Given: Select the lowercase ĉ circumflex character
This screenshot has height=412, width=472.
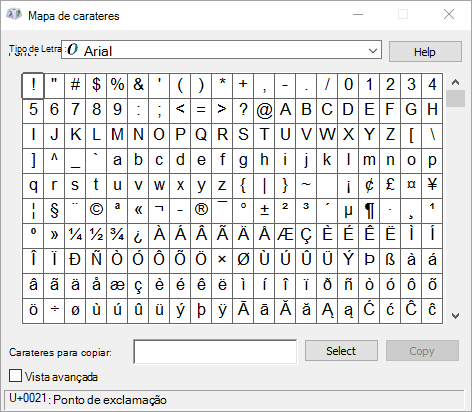Looking at the screenshot, I should pyautogui.click(x=432, y=311).
